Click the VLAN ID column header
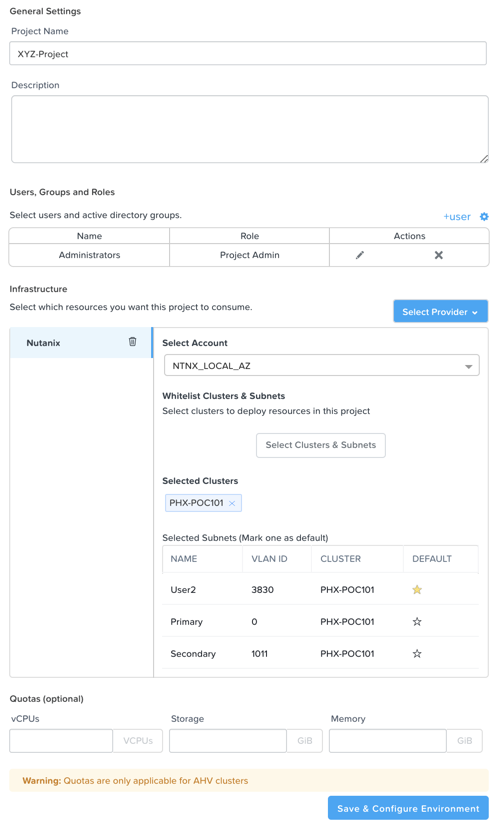498x831 pixels. click(269, 559)
